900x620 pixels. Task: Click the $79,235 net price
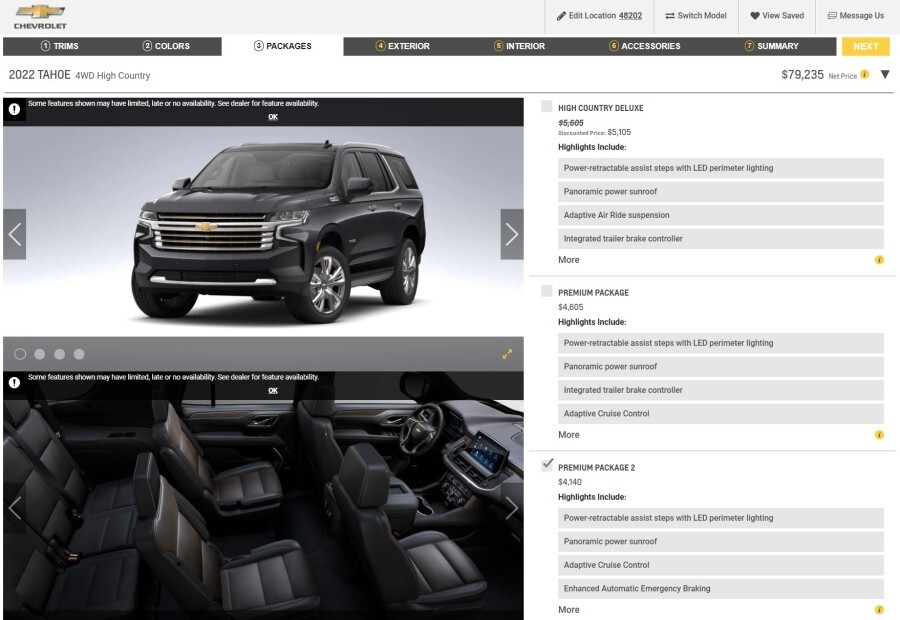point(802,75)
